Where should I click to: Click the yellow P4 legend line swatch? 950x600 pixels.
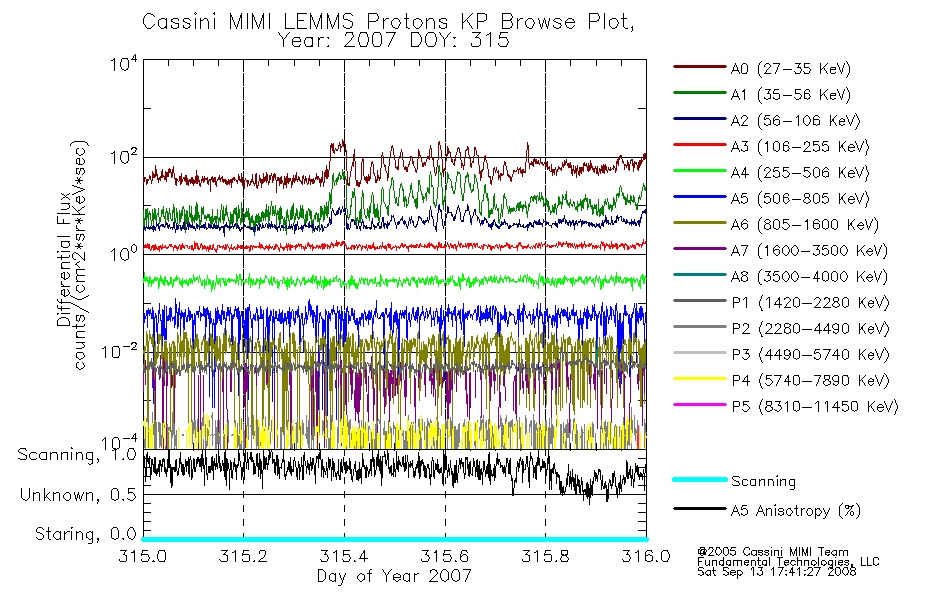click(700, 379)
